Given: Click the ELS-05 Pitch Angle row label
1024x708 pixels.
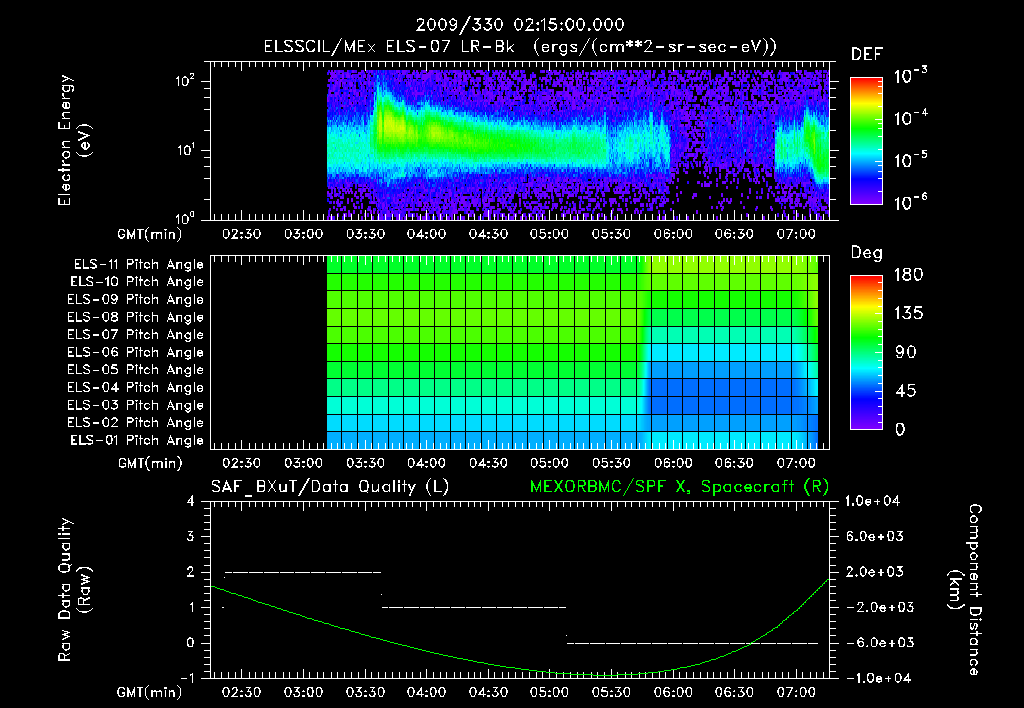Looking at the screenshot, I should pos(135,370).
